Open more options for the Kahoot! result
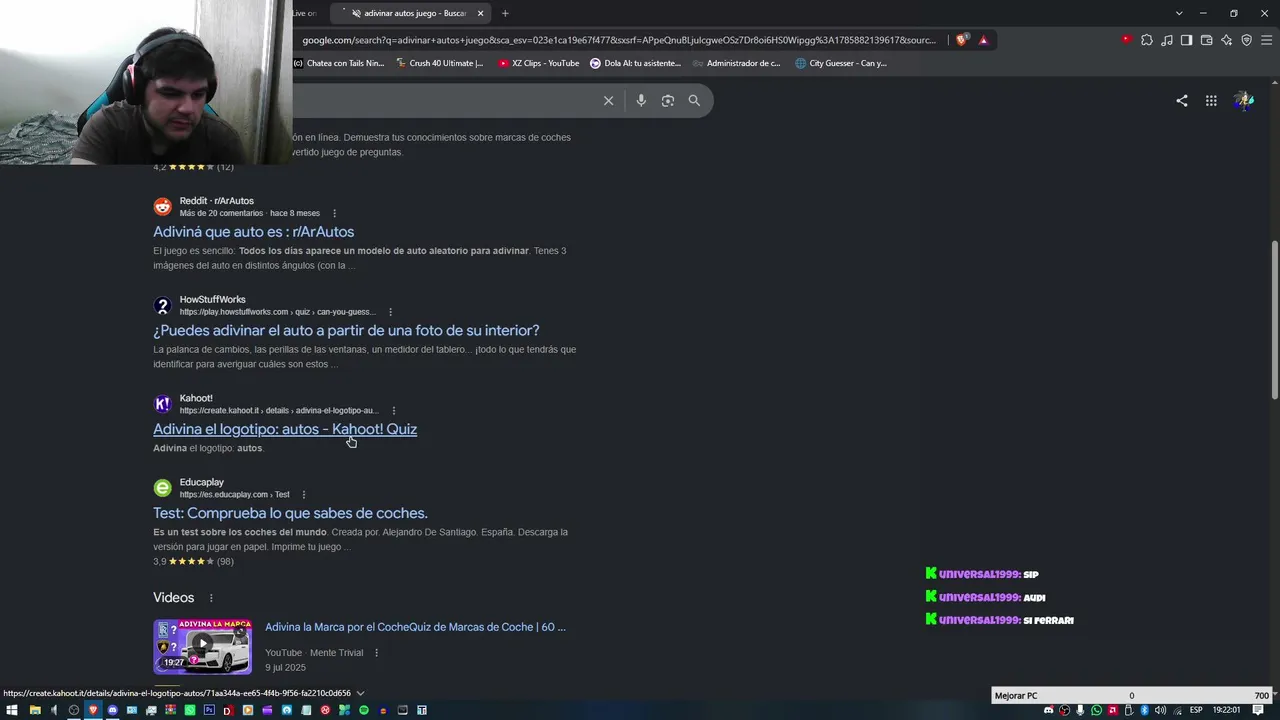The width and height of the screenshot is (1280, 720). (394, 411)
